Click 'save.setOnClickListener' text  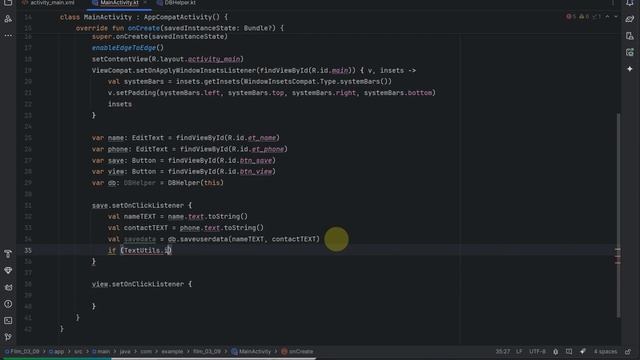pyautogui.click(x=138, y=205)
